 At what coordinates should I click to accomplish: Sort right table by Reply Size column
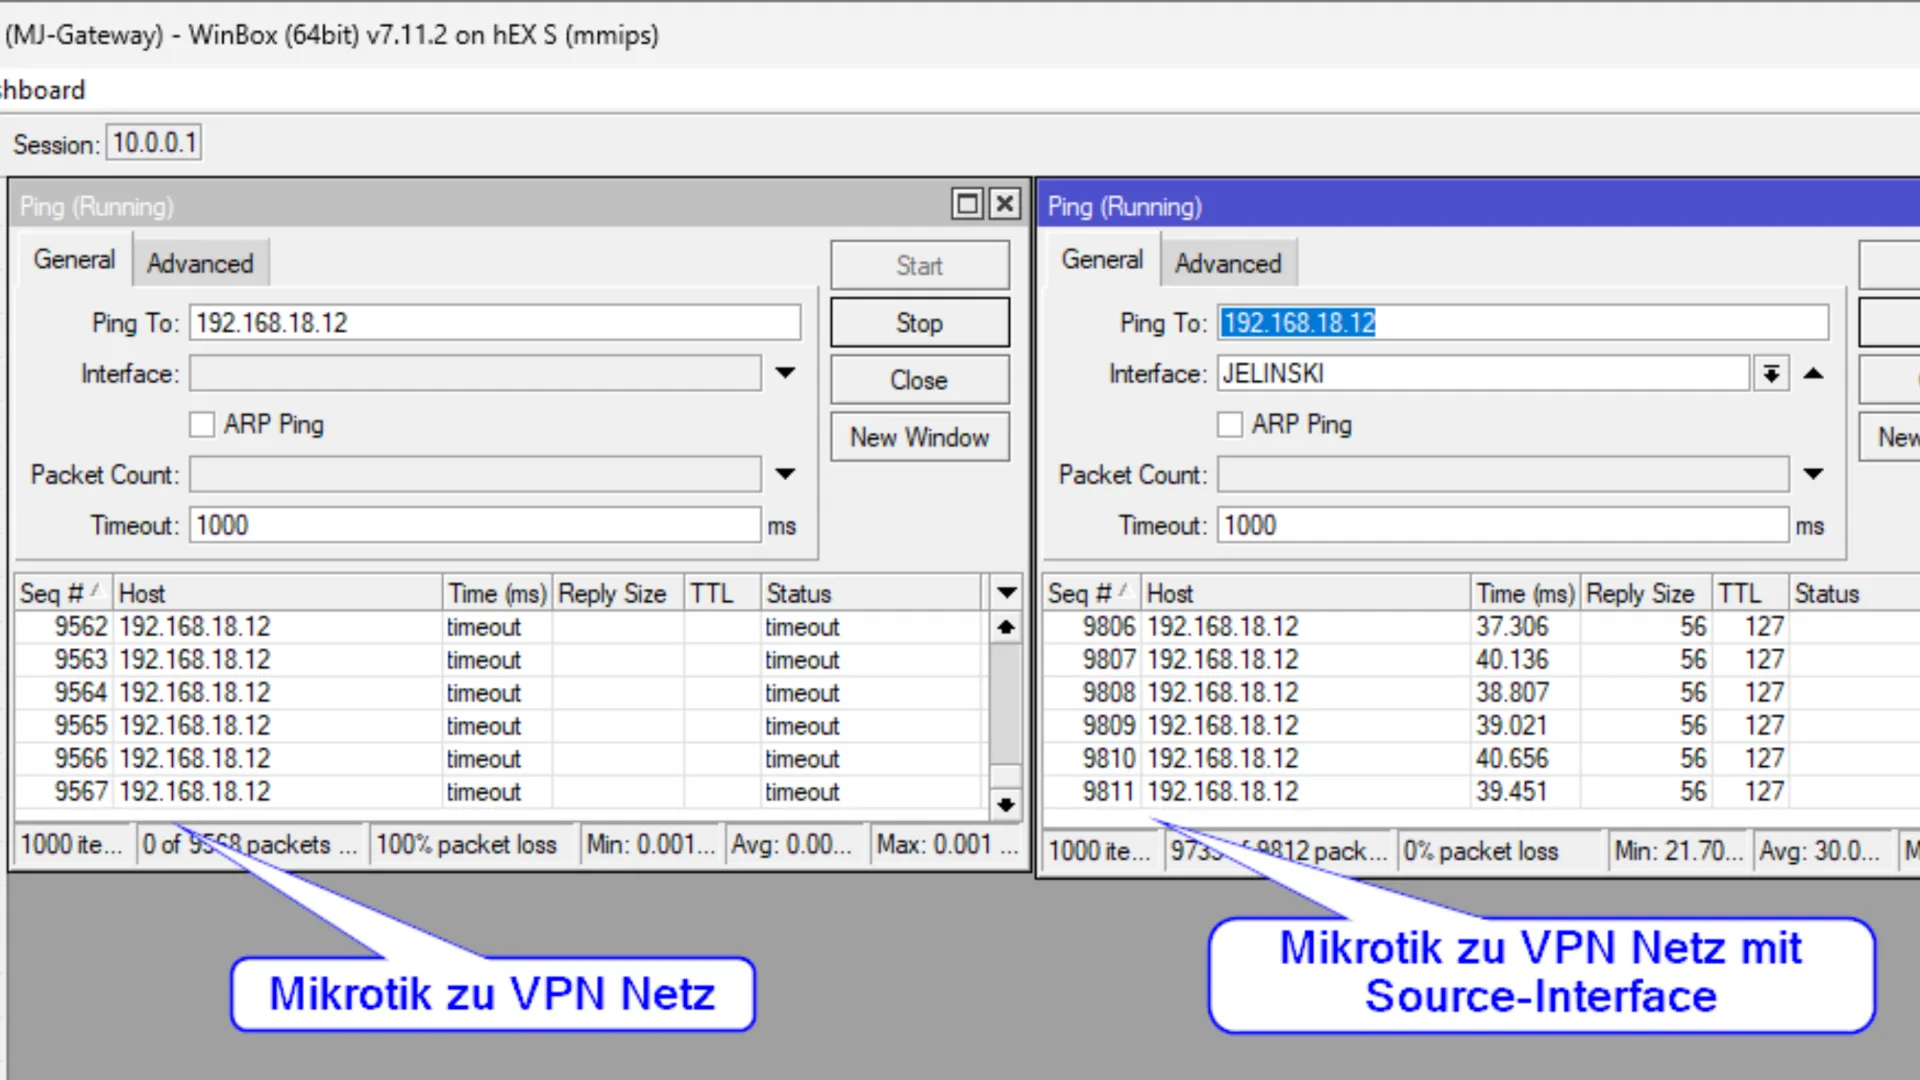[1646, 593]
